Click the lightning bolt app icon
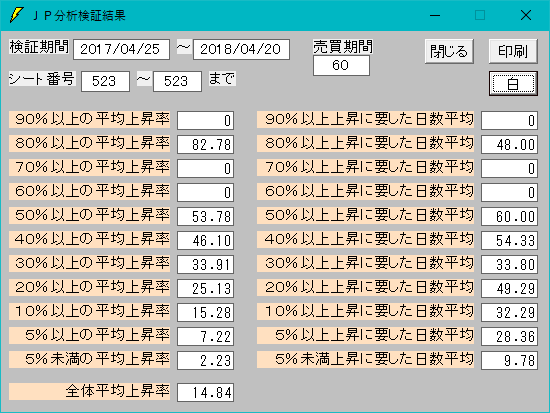 pyautogui.click(x=16, y=15)
